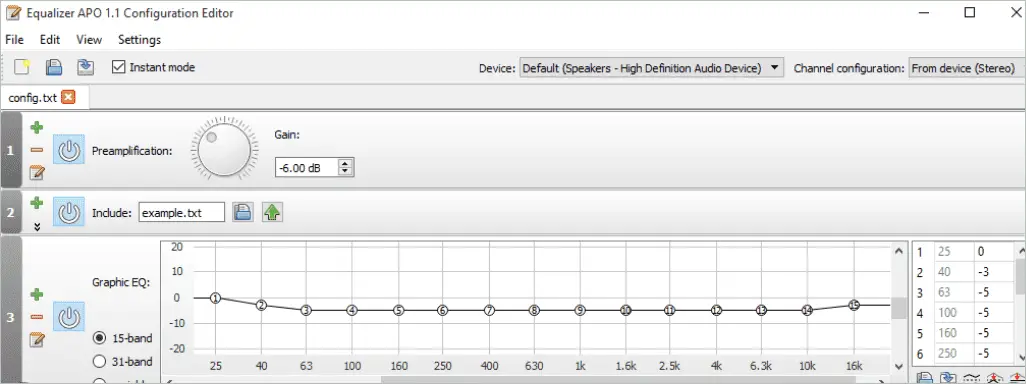Click EQ point 9 at 1k

[x=580, y=311]
